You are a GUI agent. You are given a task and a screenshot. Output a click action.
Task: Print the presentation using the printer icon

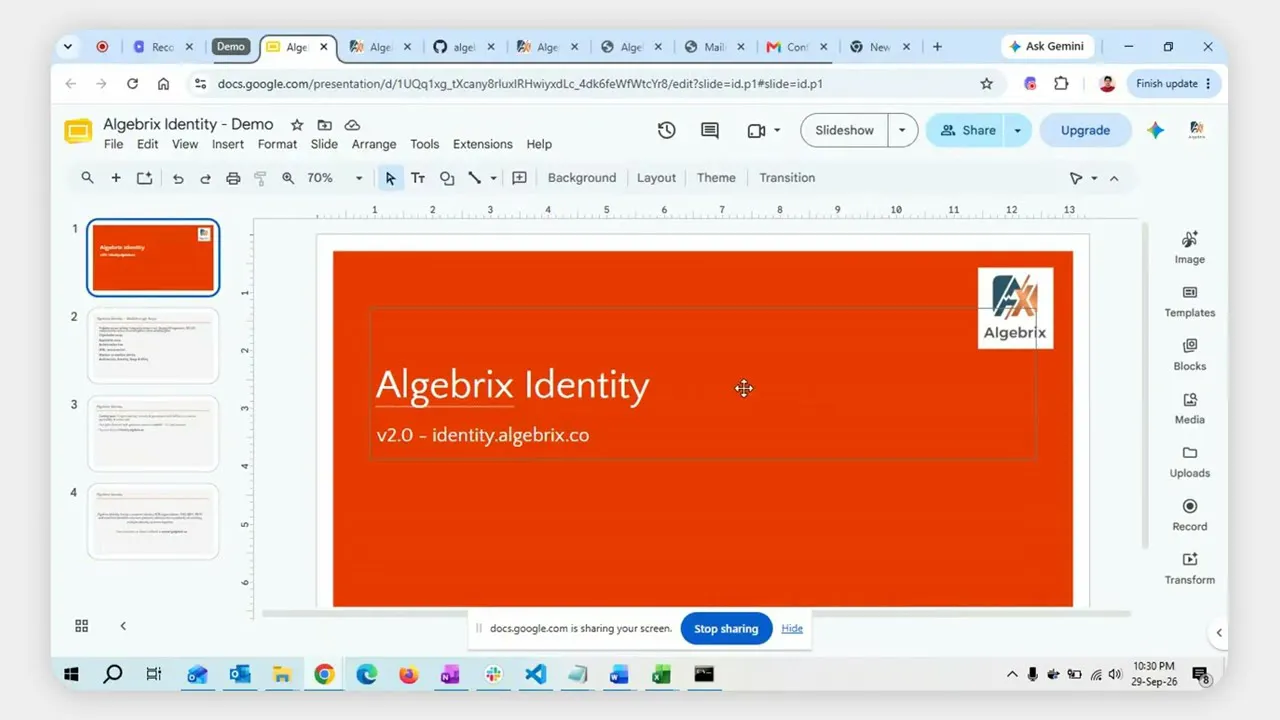coord(233,178)
